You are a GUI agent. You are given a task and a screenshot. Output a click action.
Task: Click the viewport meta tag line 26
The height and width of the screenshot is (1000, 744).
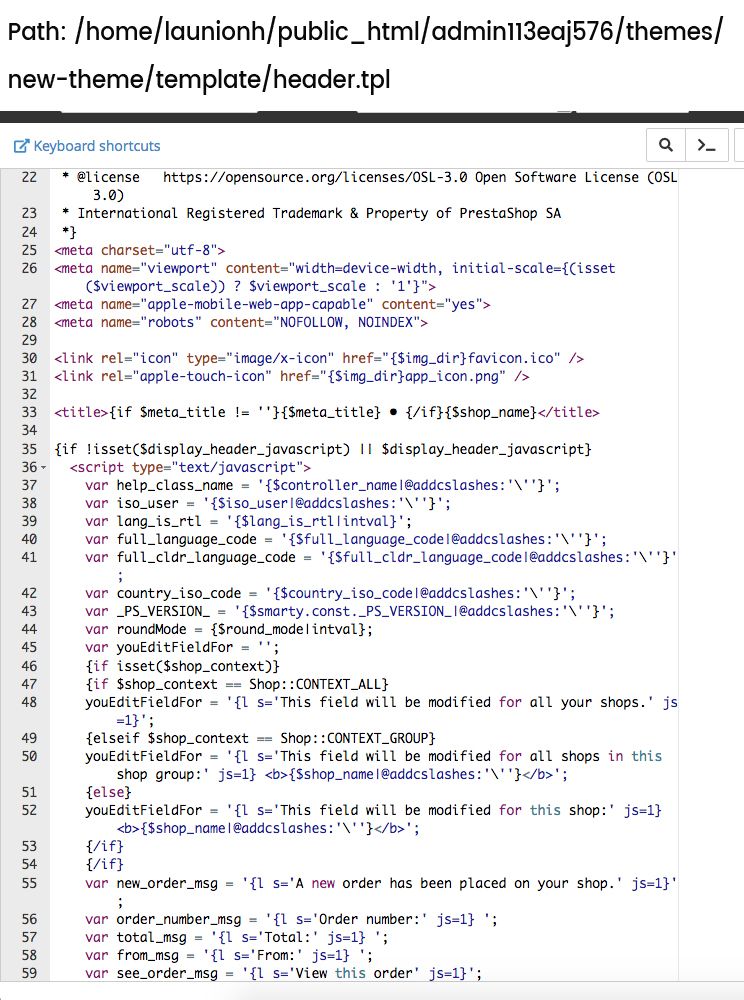click(335, 277)
